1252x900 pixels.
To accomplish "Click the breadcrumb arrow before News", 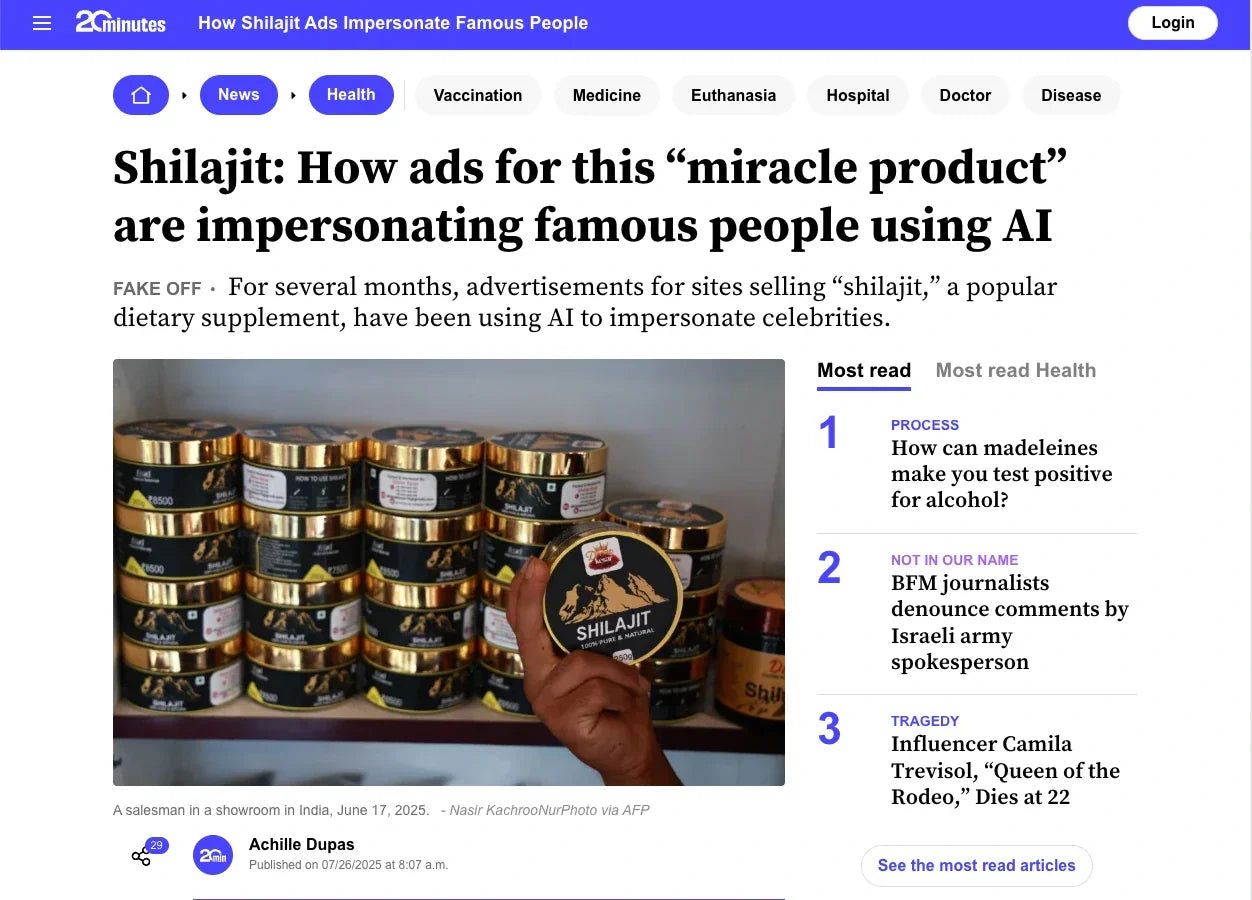I will click(x=184, y=95).
